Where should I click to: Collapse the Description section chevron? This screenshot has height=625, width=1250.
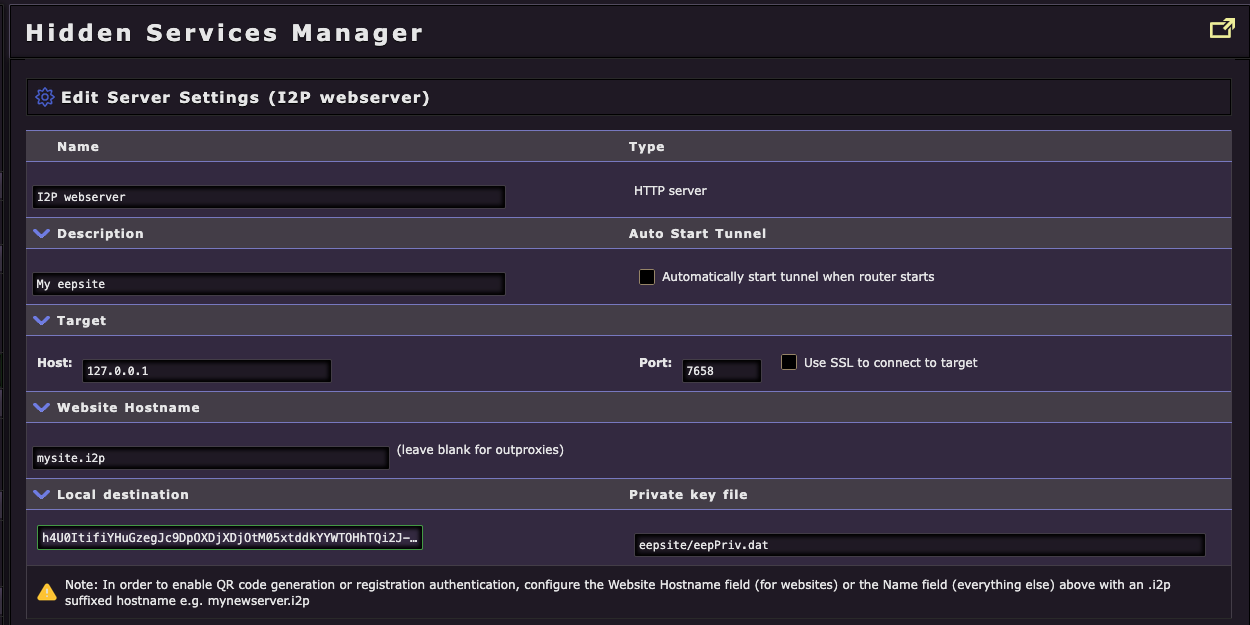pos(40,233)
